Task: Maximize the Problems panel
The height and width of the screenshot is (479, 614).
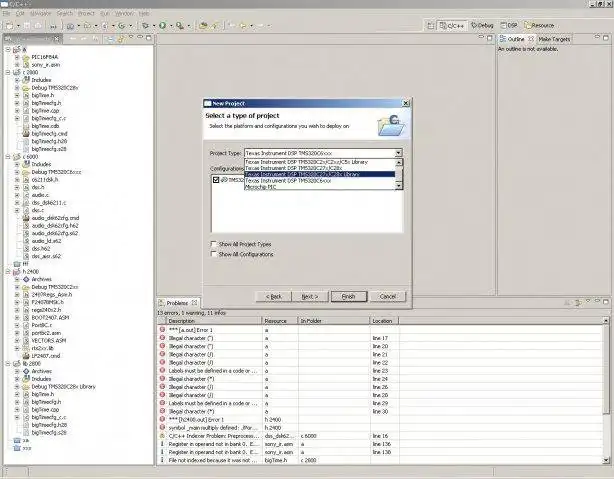Action: 606,302
